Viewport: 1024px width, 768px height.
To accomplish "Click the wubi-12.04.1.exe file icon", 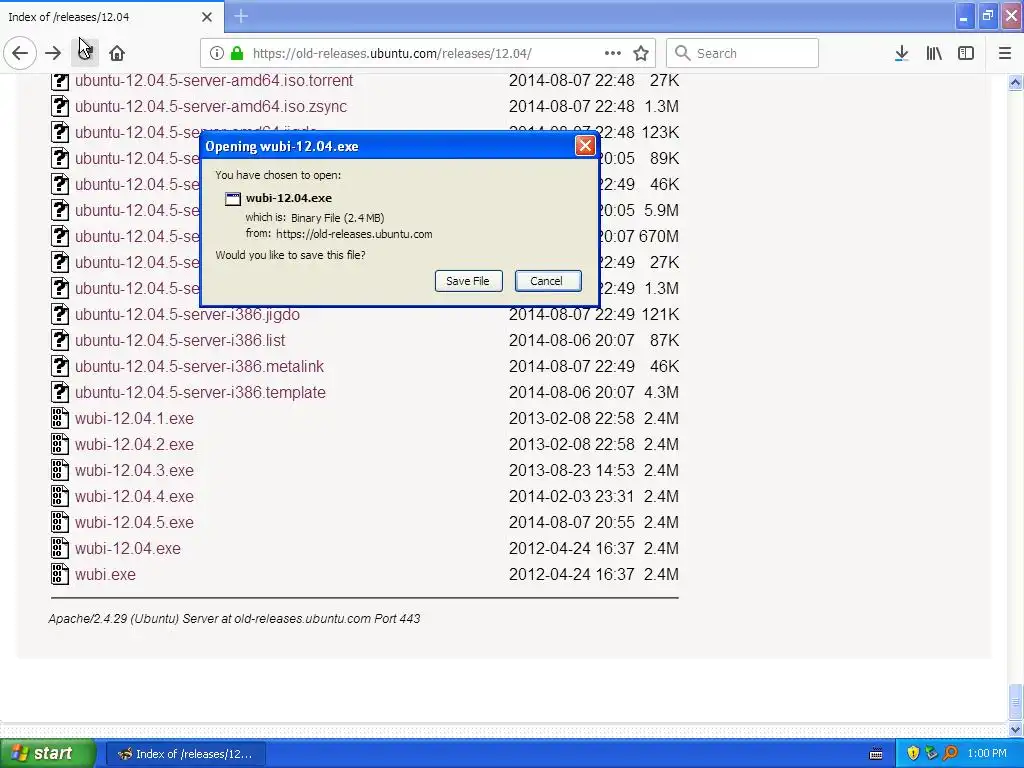I will coord(59,418).
